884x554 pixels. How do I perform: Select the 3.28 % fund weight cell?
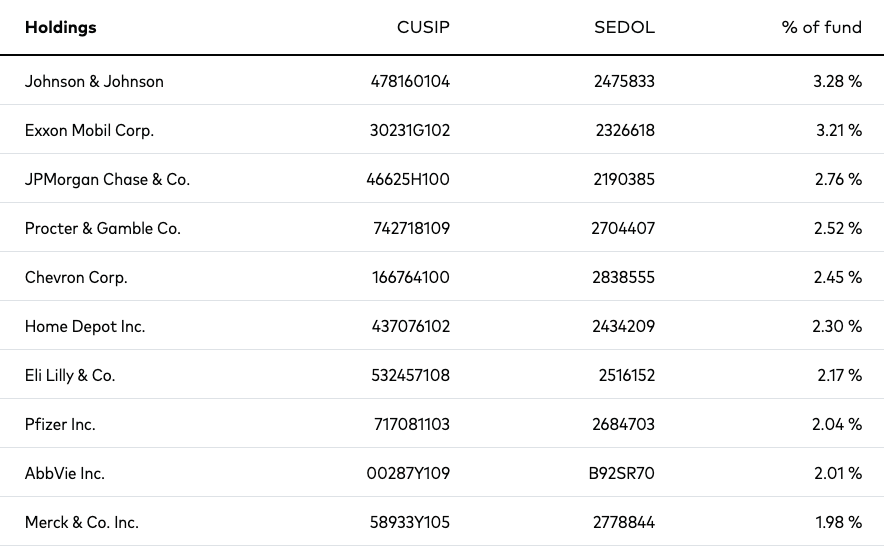(x=837, y=81)
